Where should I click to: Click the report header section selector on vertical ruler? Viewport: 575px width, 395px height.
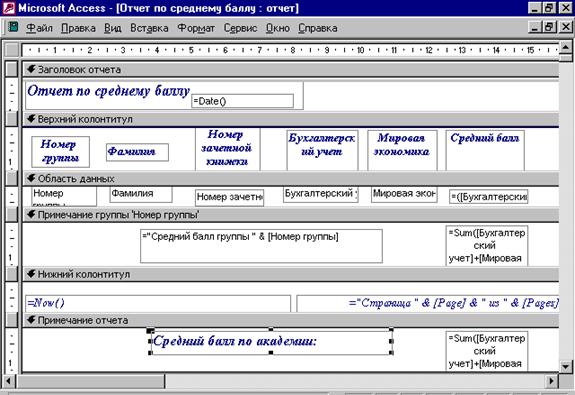click(12, 69)
